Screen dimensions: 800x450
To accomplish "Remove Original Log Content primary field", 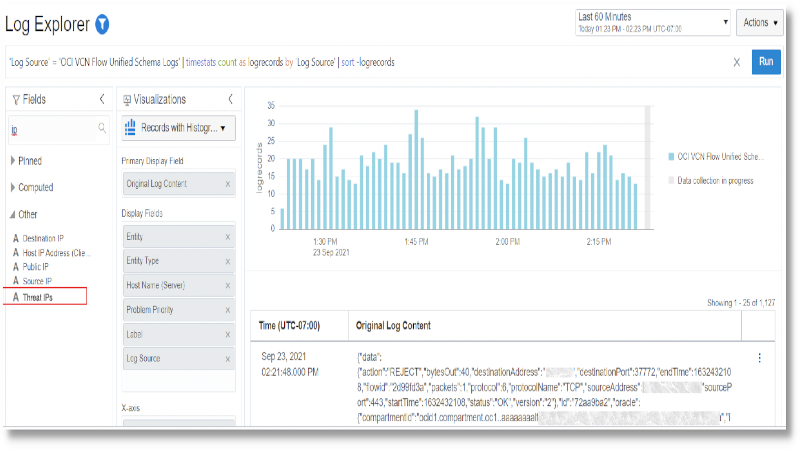I will 228,184.
